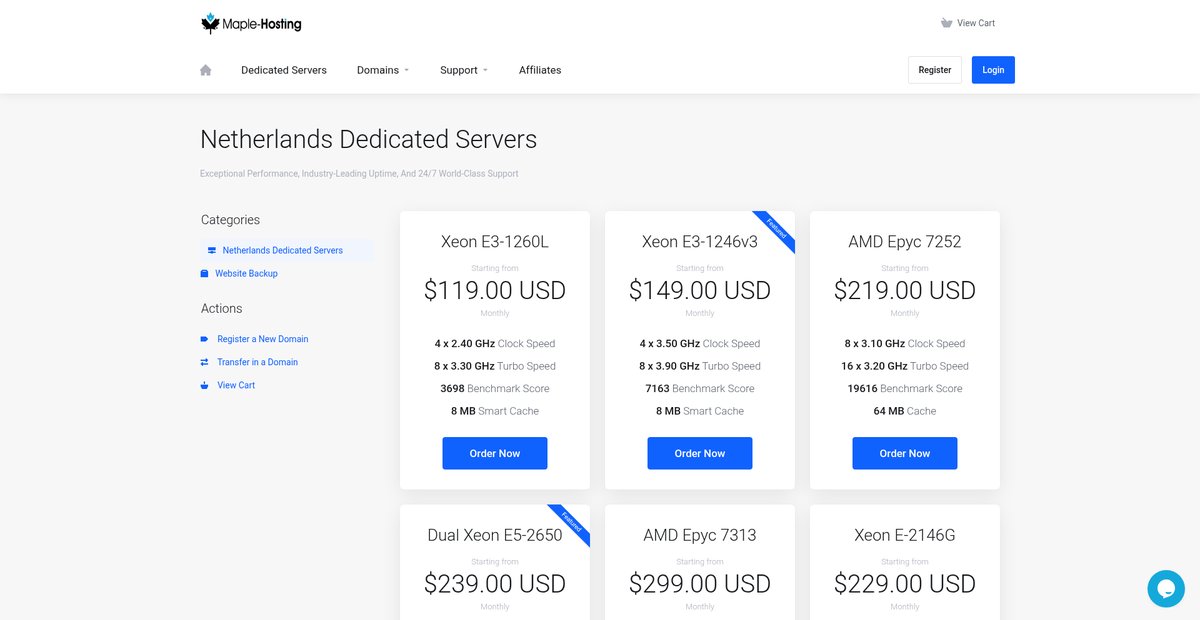Click the Netherlands Dedicated Servers page heading
The height and width of the screenshot is (620, 1200).
[x=369, y=139]
